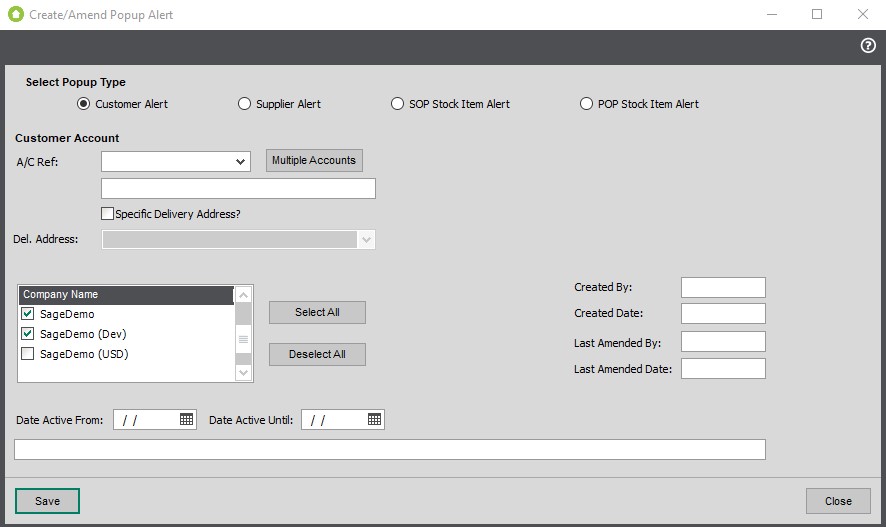Click the help question mark icon
886x527 pixels.
pyautogui.click(x=868, y=46)
